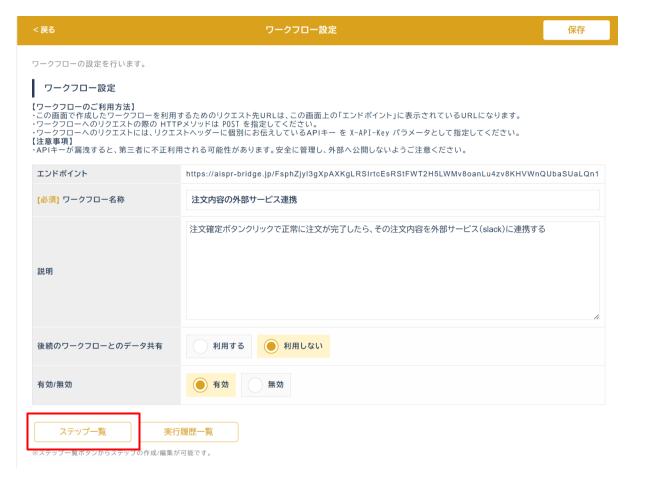Click the 有効/無効 row label

click(x=55, y=385)
